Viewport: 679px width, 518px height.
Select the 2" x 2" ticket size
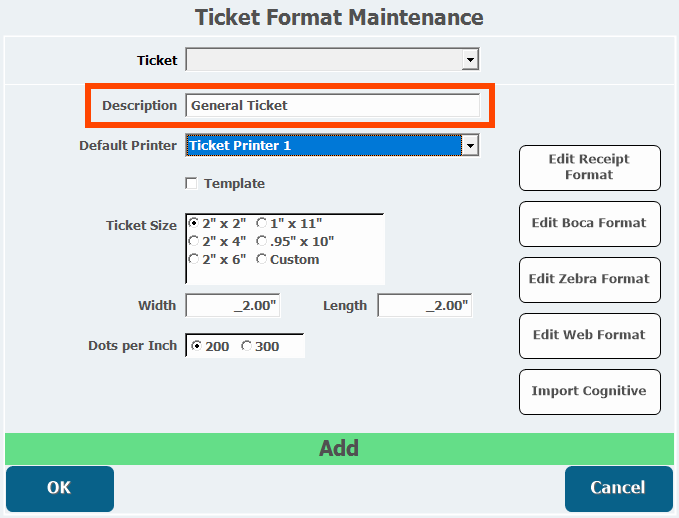pyautogui.click(x=194, y=224)
